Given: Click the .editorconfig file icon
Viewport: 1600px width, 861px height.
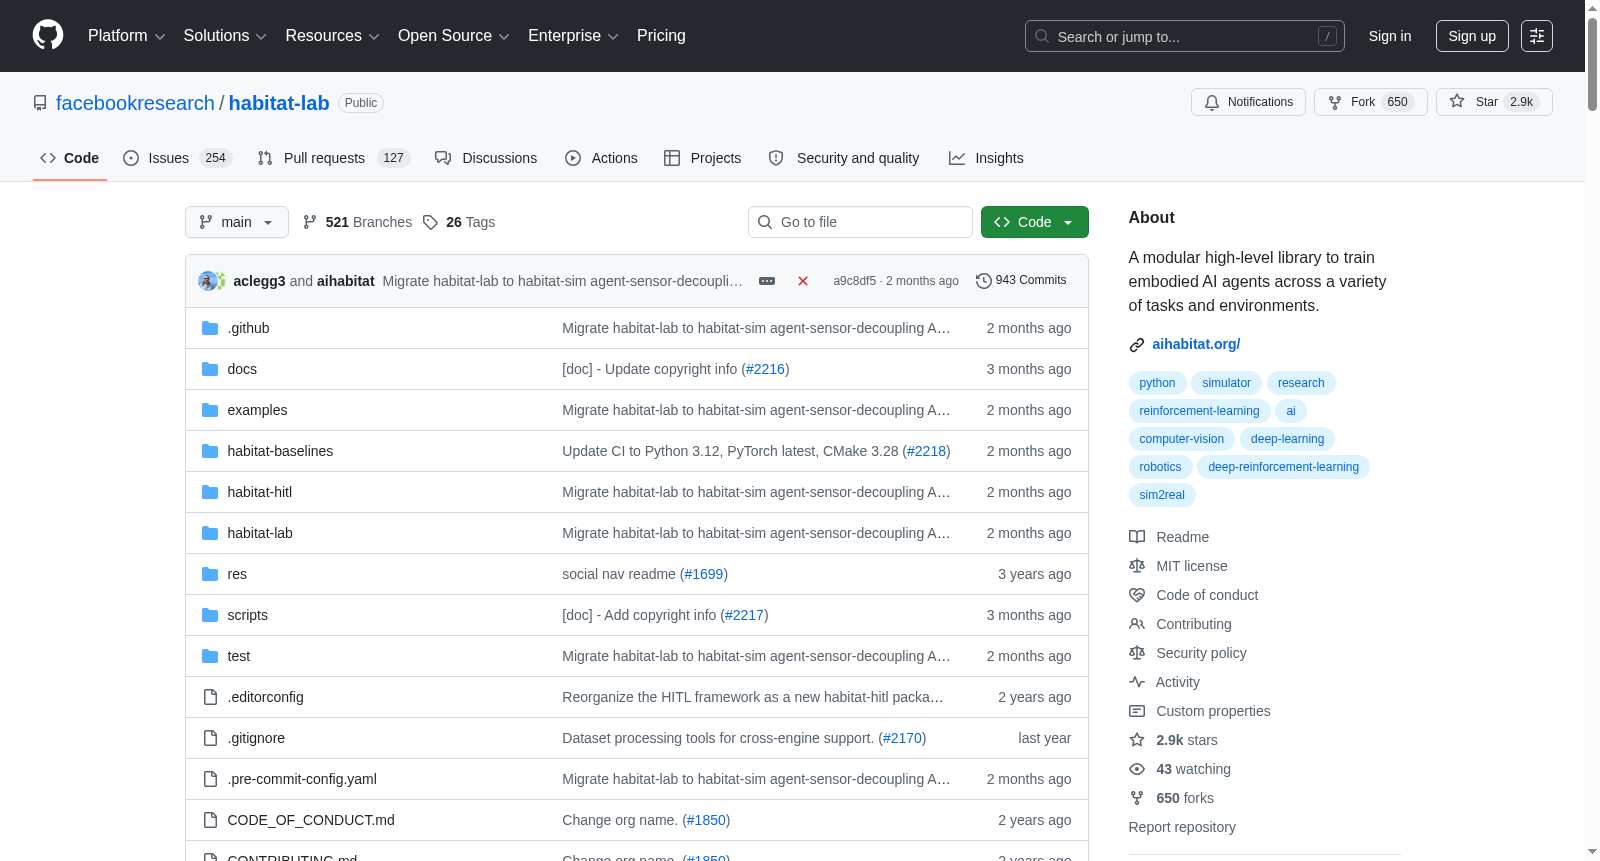Looking at the screenshot, I should 210,697.
